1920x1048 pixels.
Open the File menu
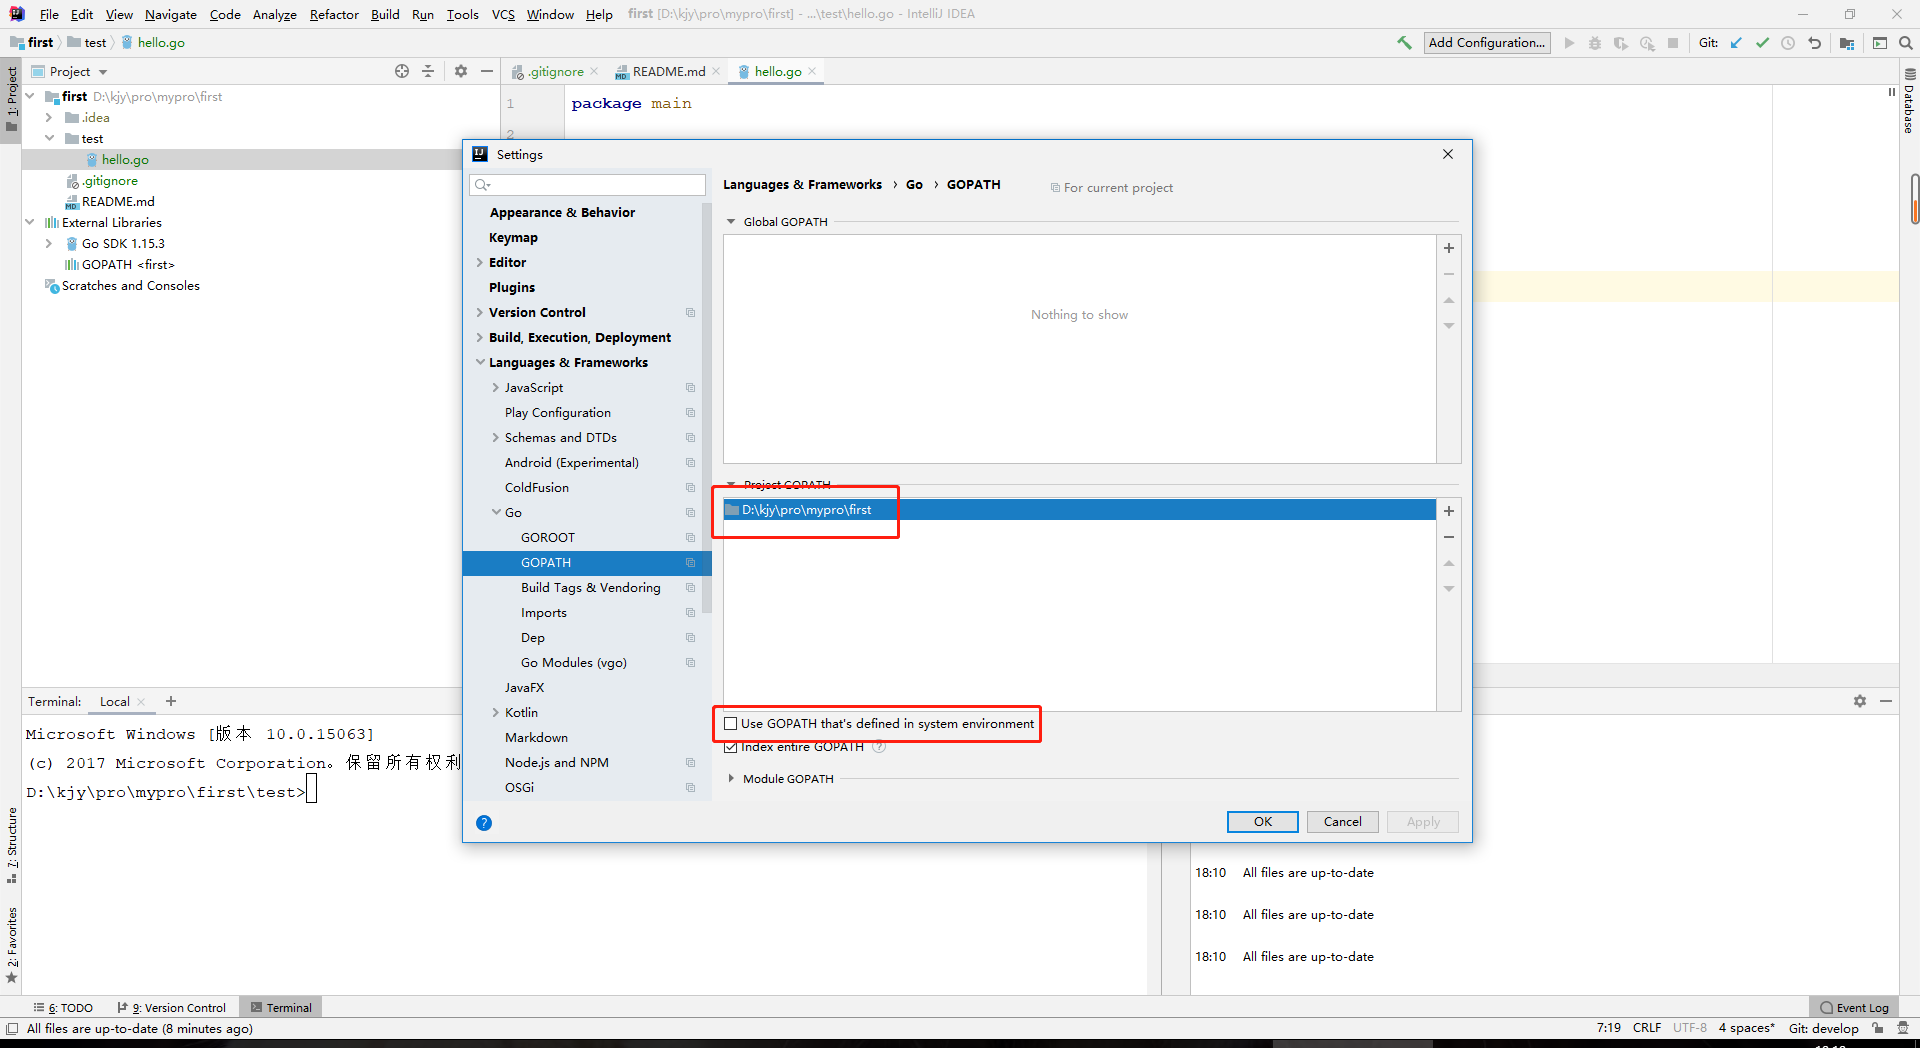49,14
